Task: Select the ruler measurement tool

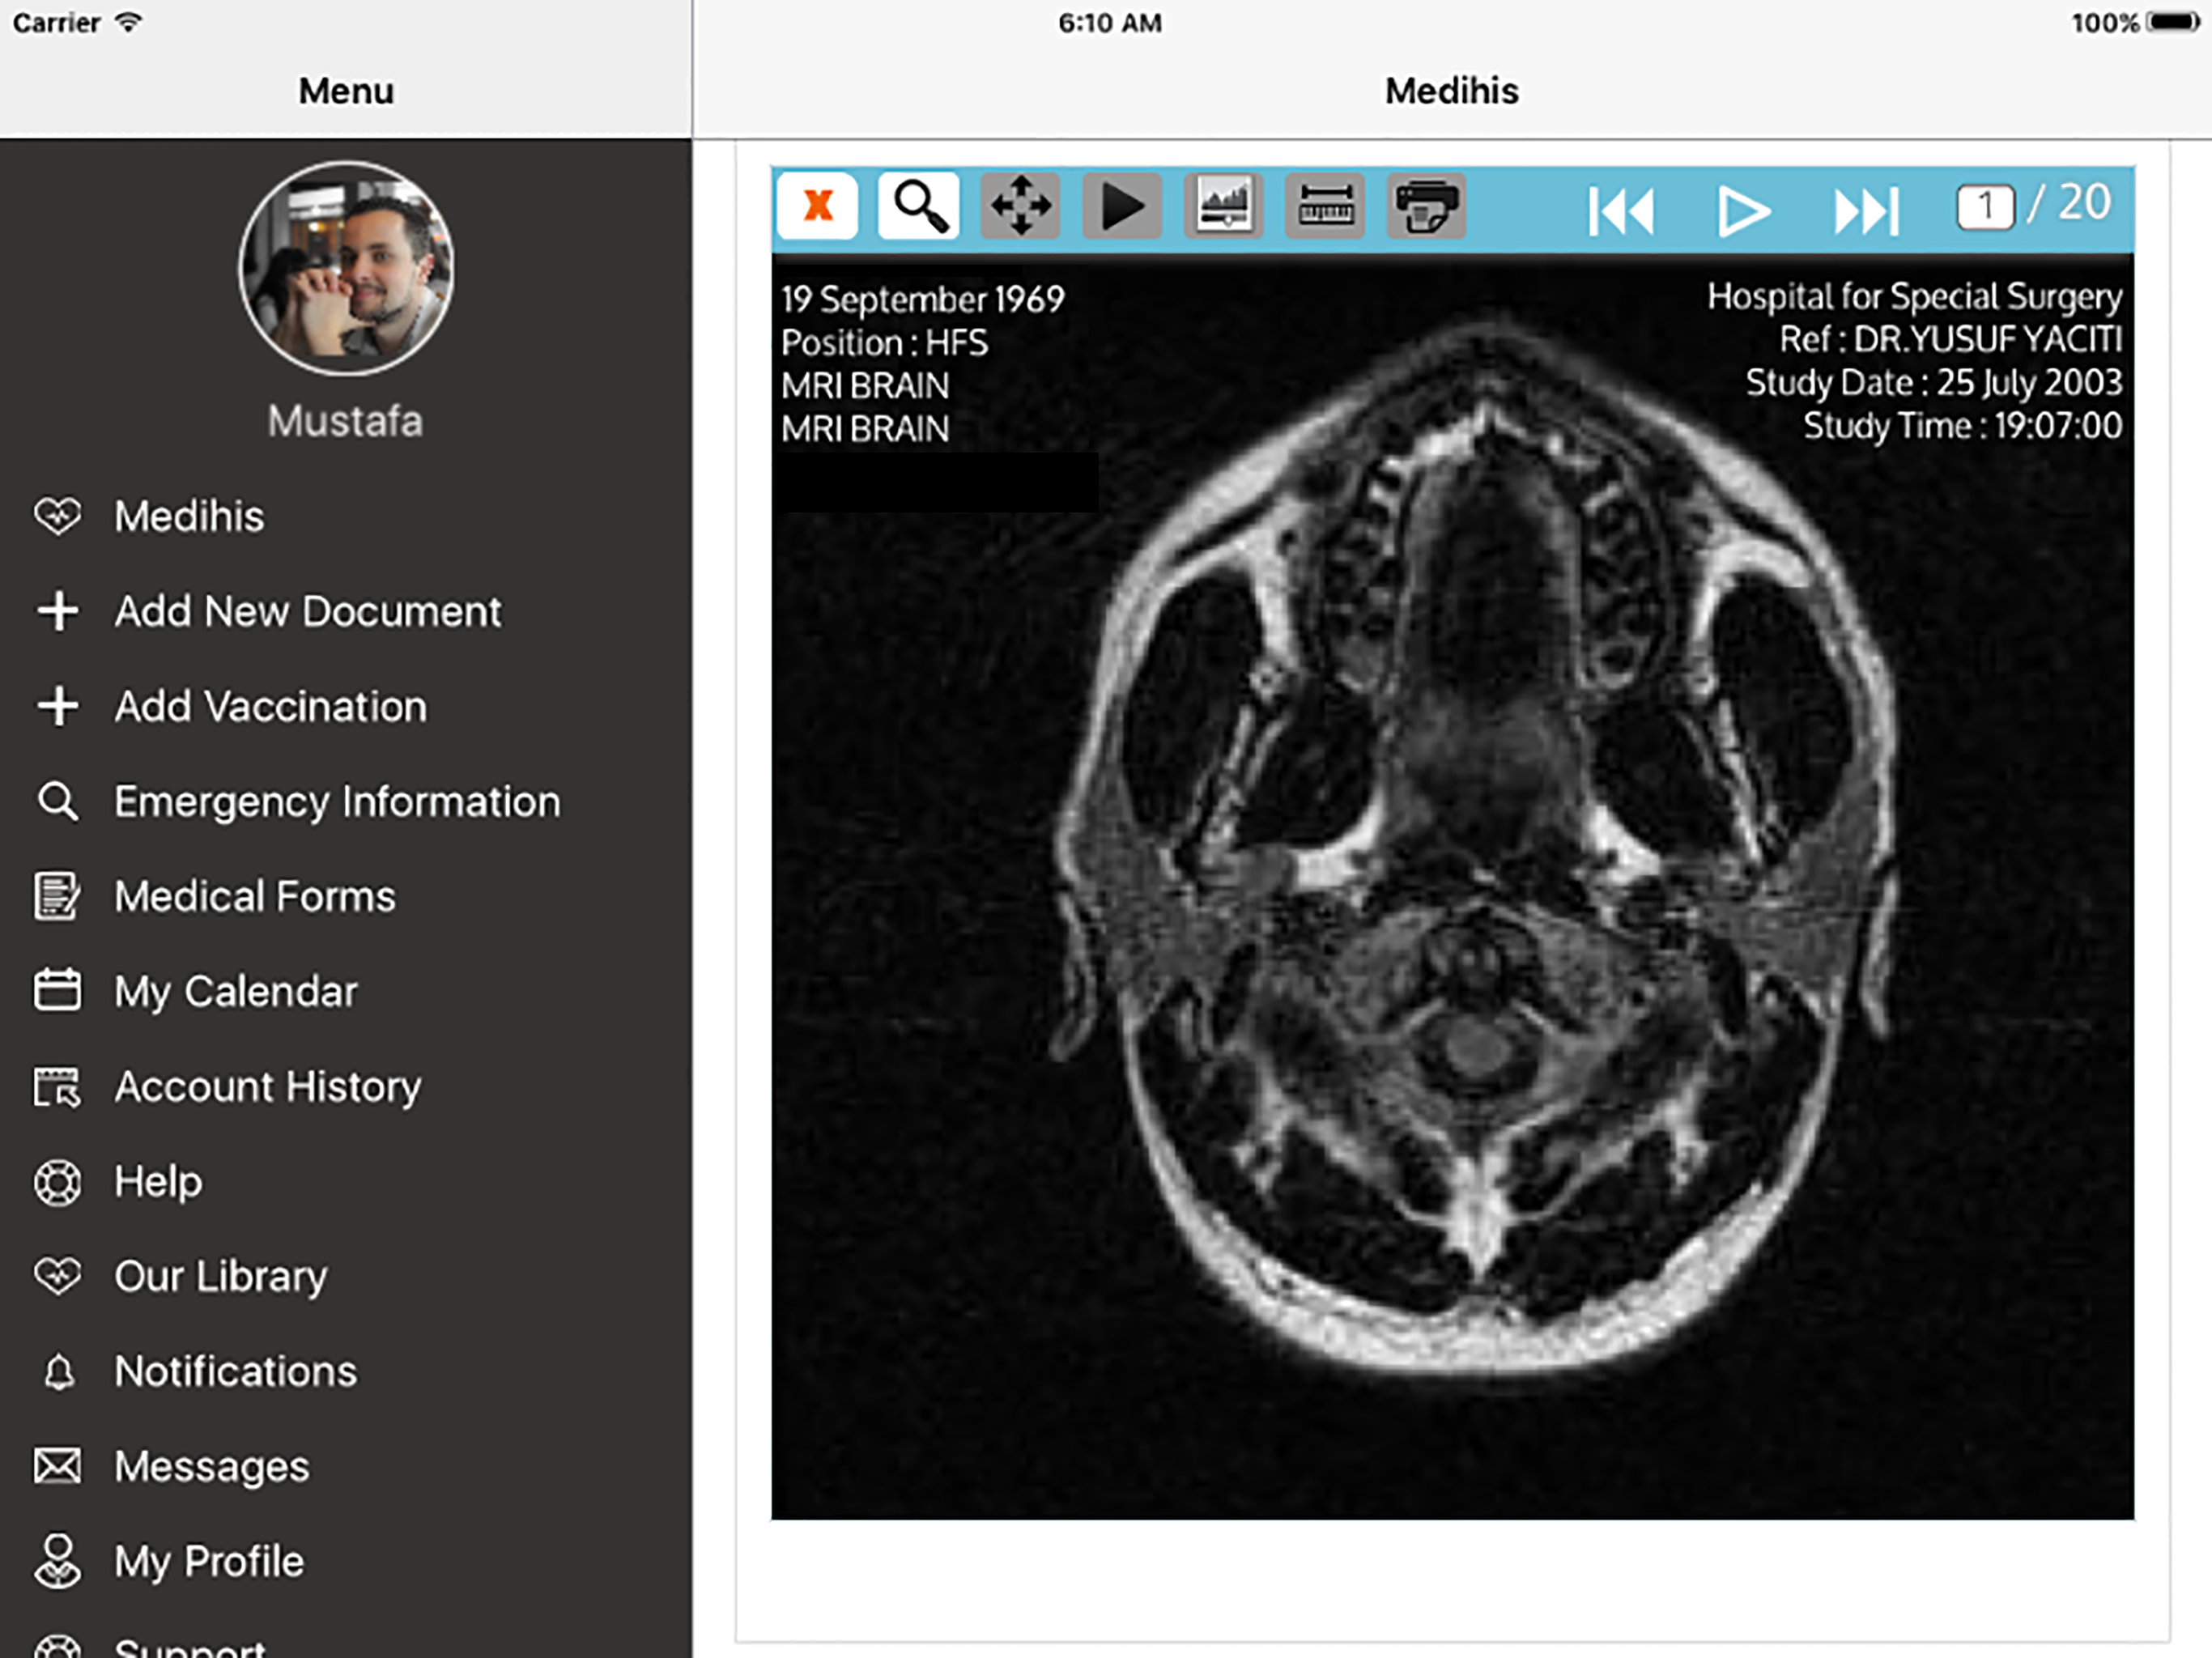Action: (1326, 207)
